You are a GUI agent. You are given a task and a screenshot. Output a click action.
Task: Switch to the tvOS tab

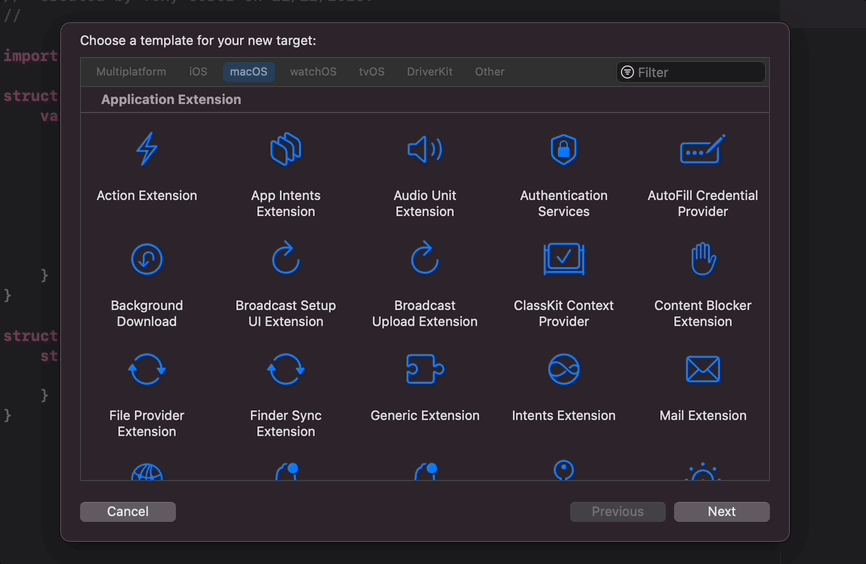click(372, 72)
